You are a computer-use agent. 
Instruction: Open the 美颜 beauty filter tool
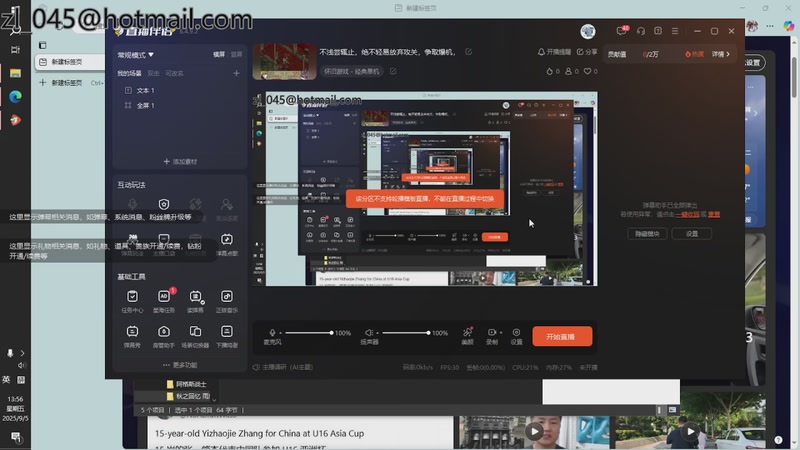coord(467,336)
